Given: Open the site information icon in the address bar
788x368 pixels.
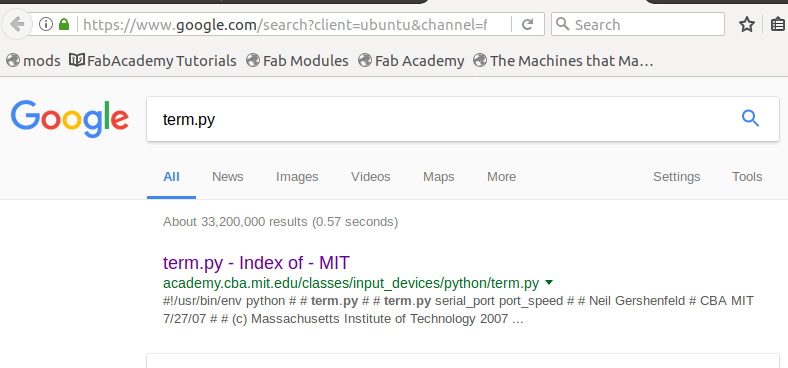Looking at the screenshot, I should click(46, 24).
